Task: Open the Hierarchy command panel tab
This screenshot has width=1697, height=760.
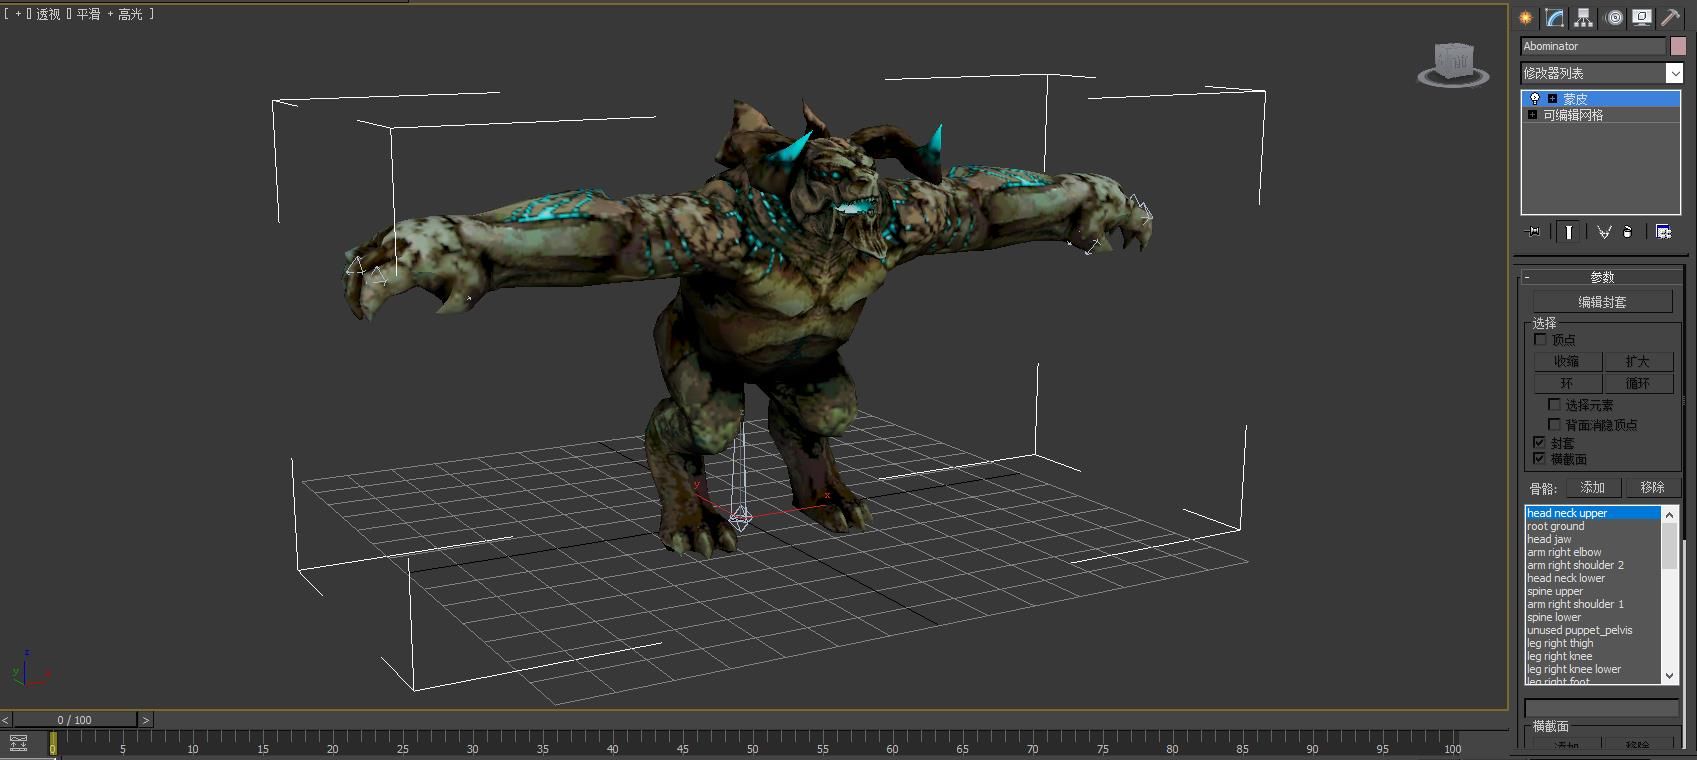Action: pos(1583,18)
